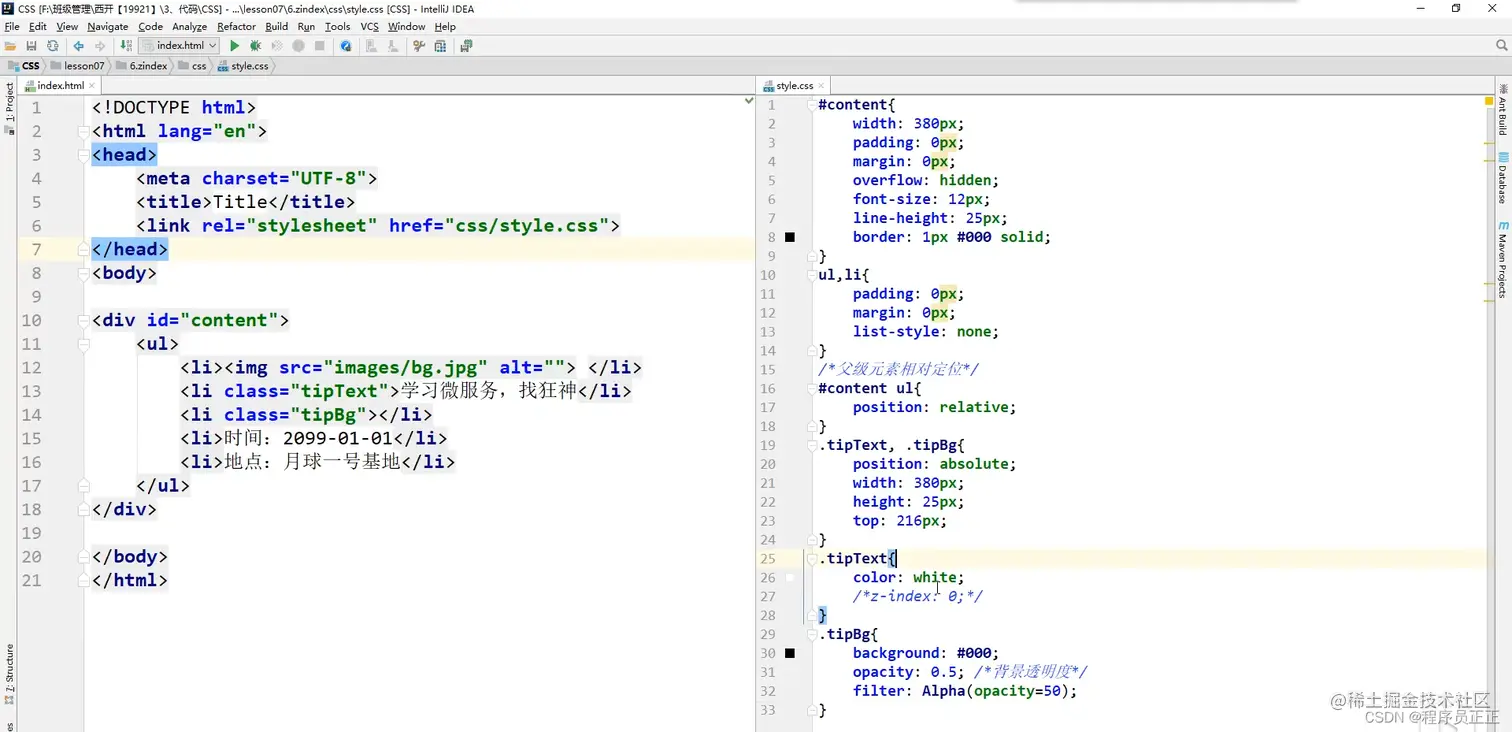Click the white color swatch on line 26
1512x732 pixels.
click(x=790, y=578)
